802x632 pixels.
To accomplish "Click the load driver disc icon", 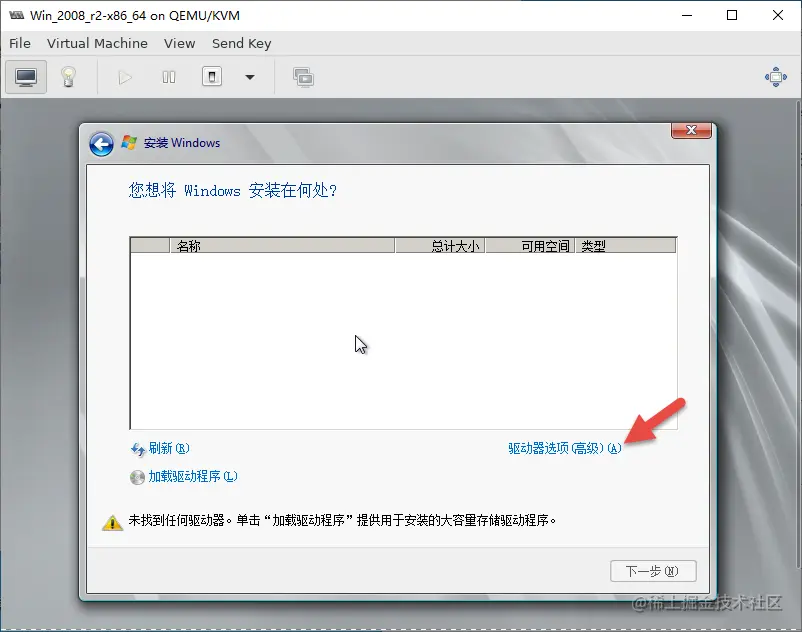I will 137,478.
